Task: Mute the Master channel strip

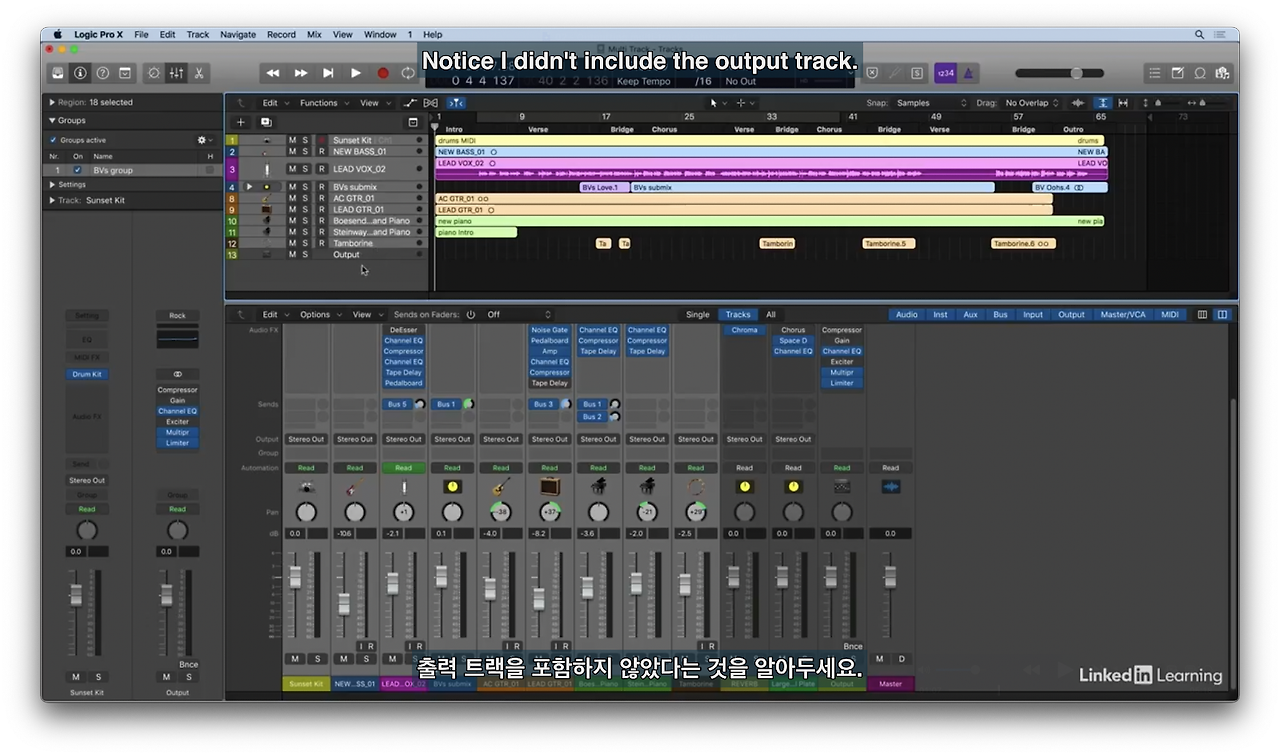Action: pos(880,659)
